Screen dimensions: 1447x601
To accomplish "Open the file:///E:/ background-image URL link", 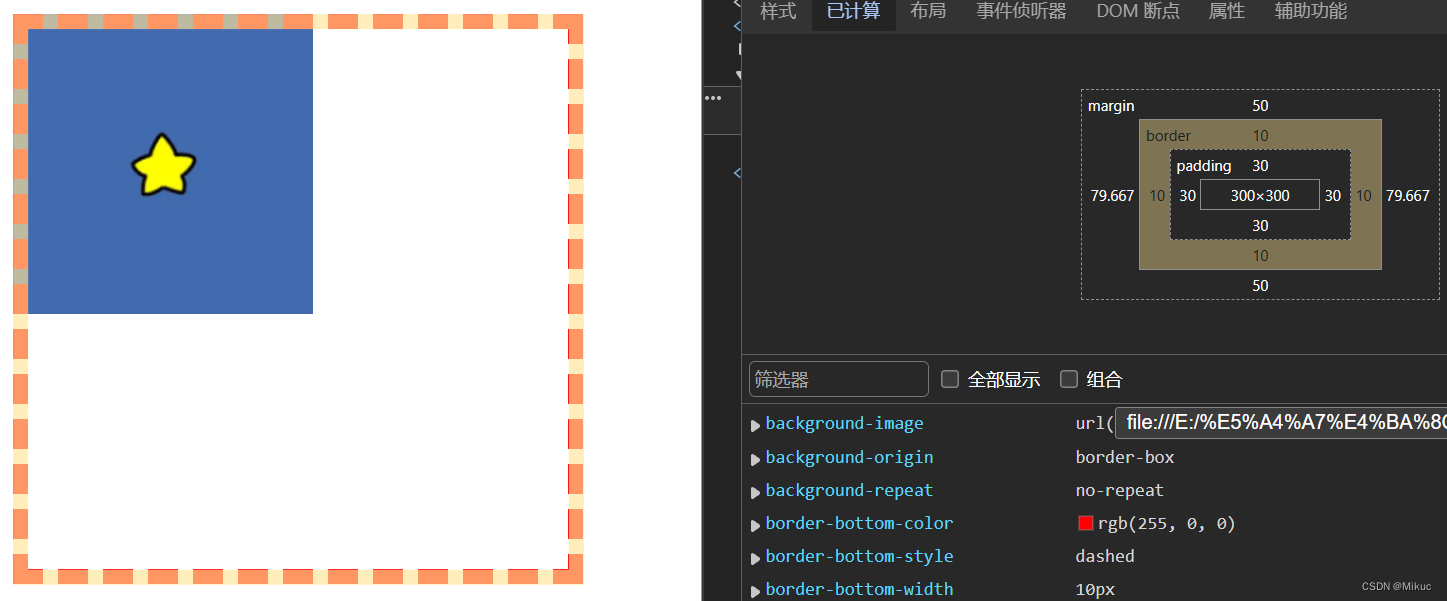I will pyautogui.click(x=1280, y=422).
